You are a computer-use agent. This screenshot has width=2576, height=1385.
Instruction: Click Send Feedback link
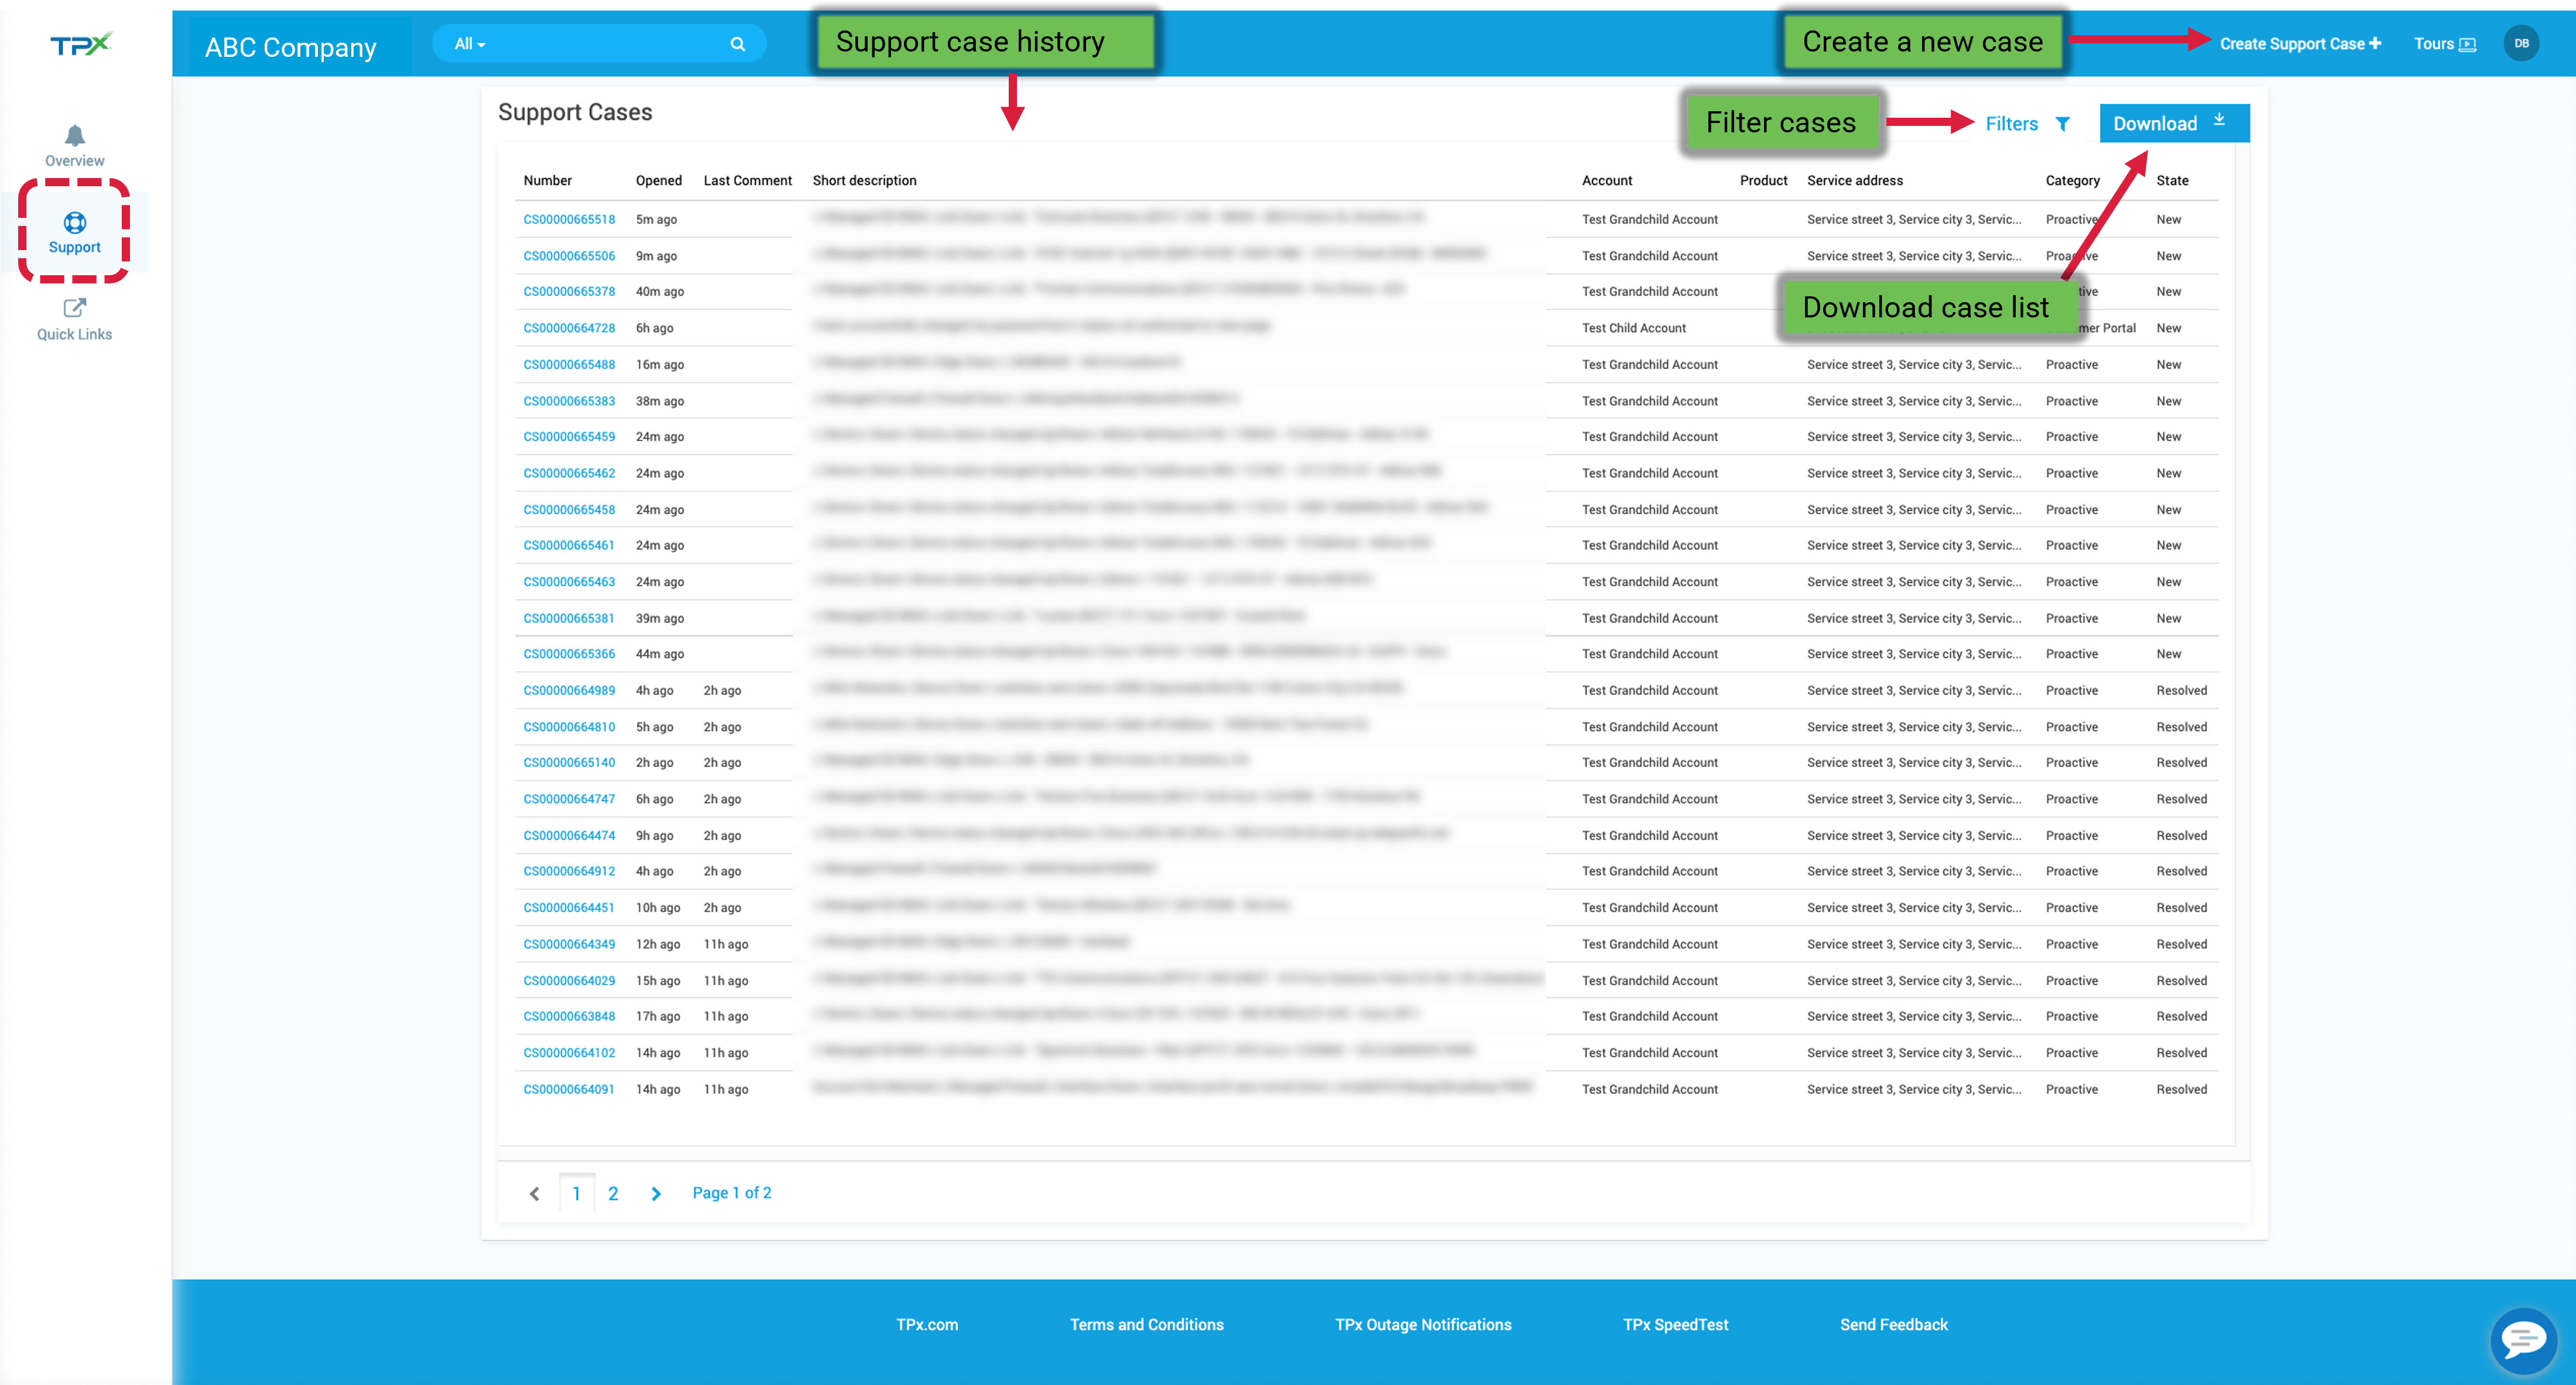click(x=1894, y=1324)
